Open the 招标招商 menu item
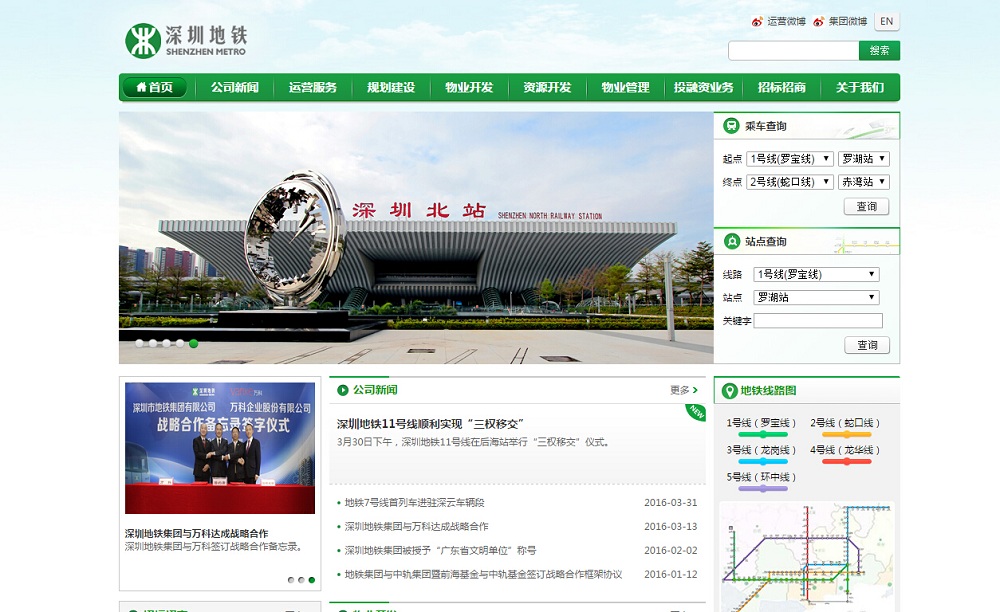Screen dimensions: 1000x612 pos(782,87)
